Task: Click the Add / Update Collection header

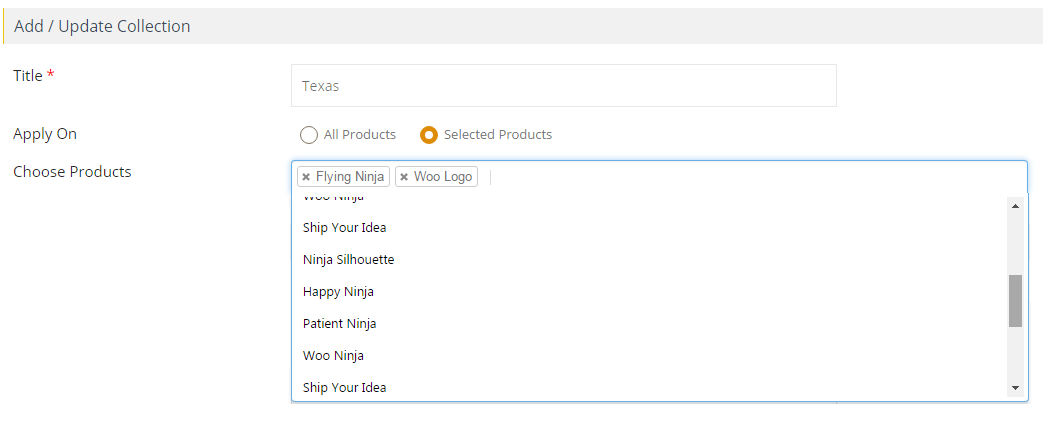Action: click(102, 27)
